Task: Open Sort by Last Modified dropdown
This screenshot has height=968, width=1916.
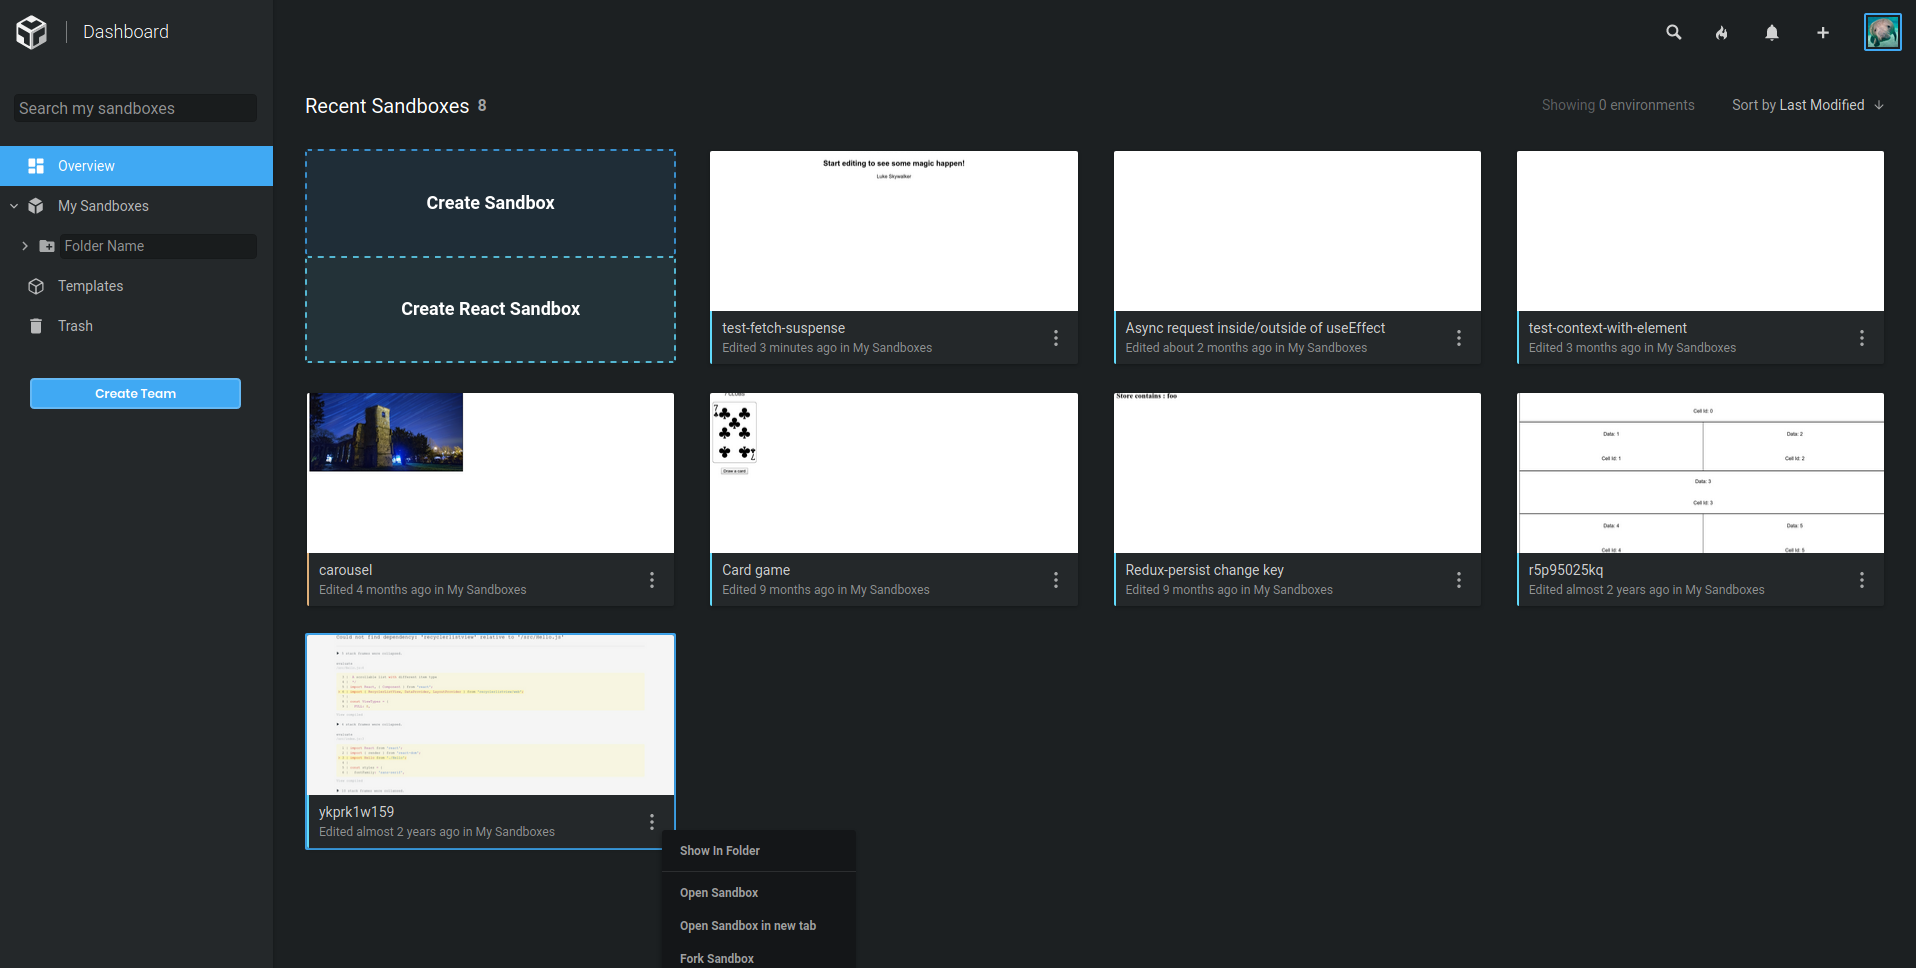Action: pyautogui.click(x=1798, y=105)
